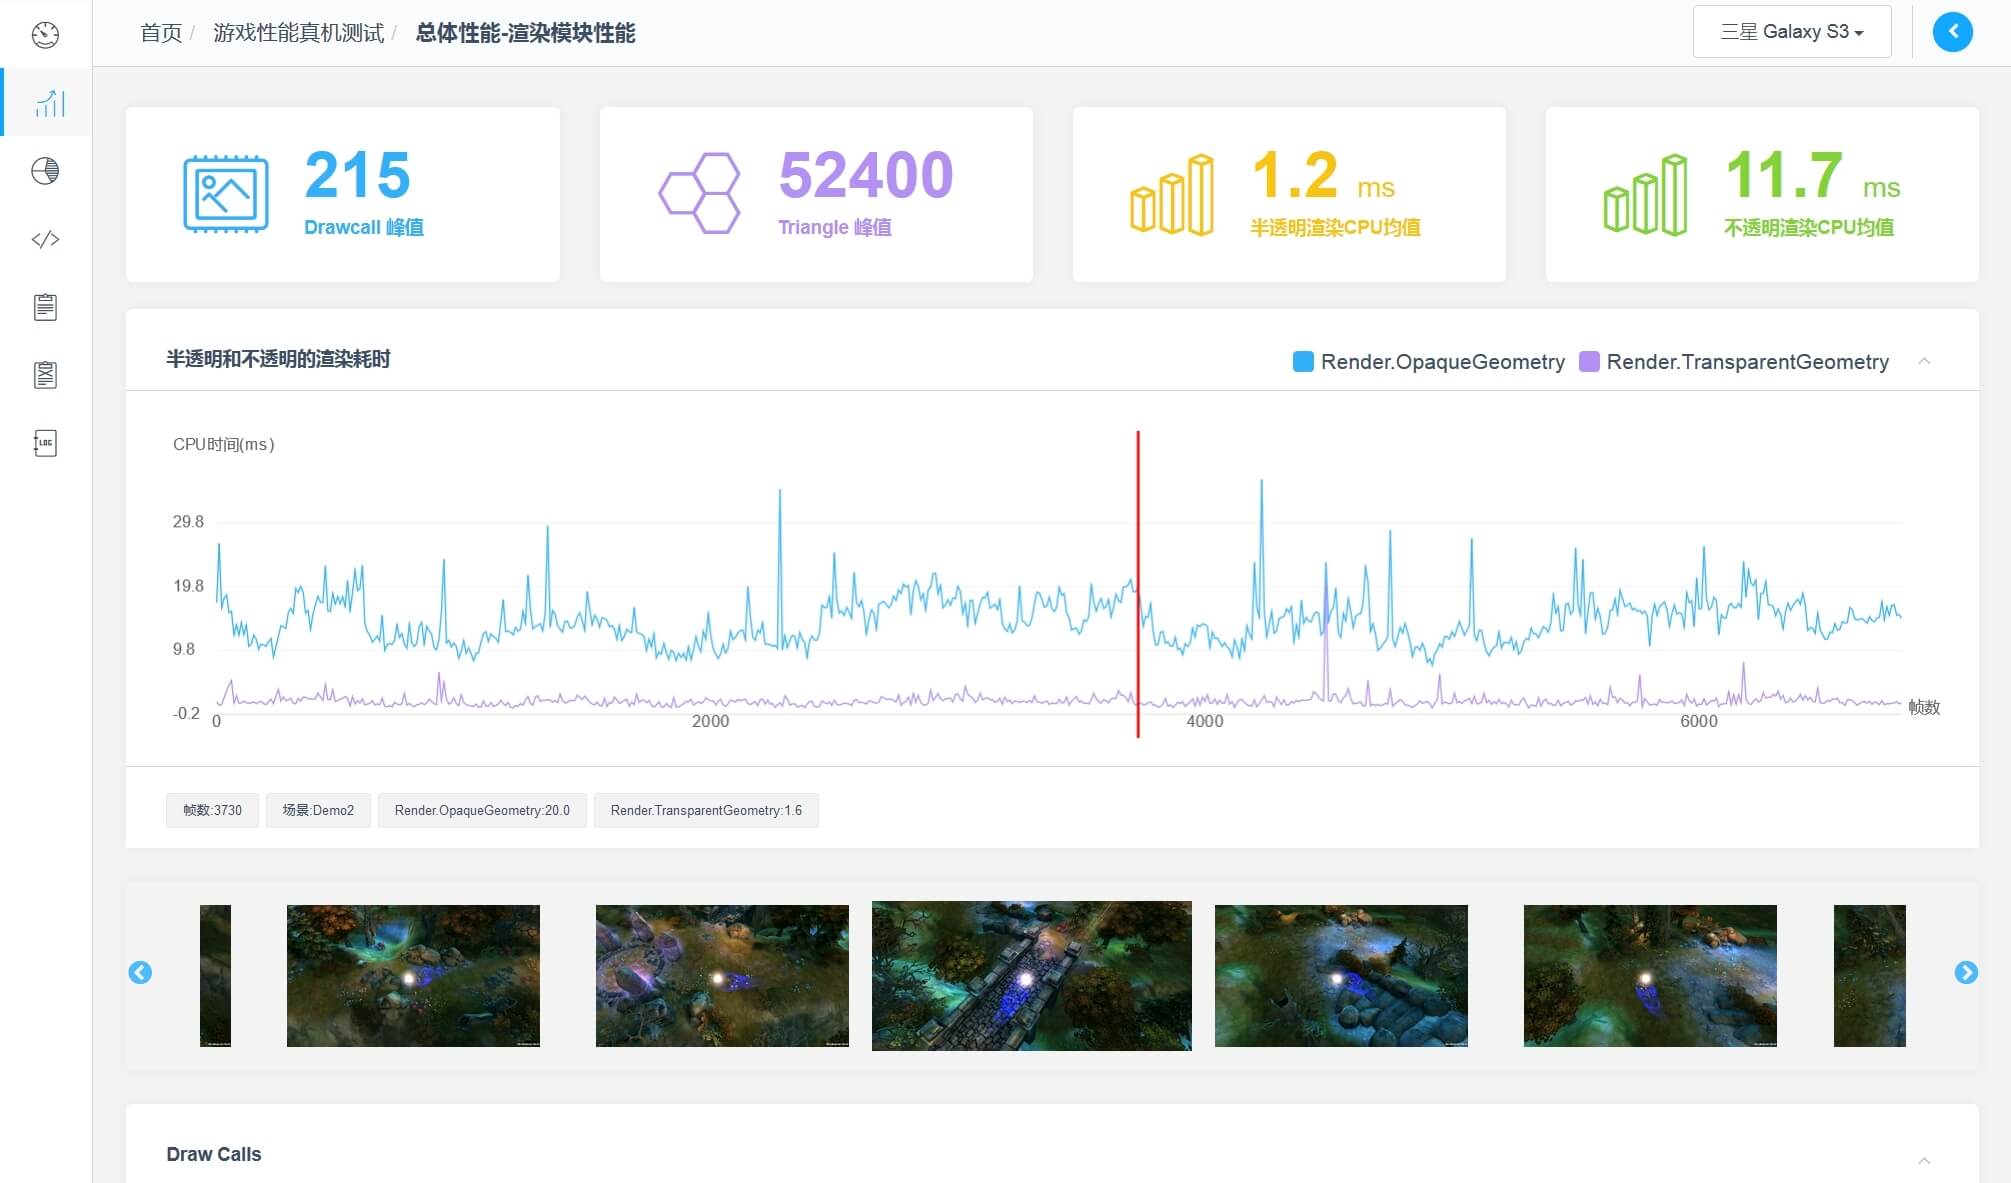Go to 首页 breadcrumb link
The height and width of the screenshot is (1183, 2011).
point(160,33)
